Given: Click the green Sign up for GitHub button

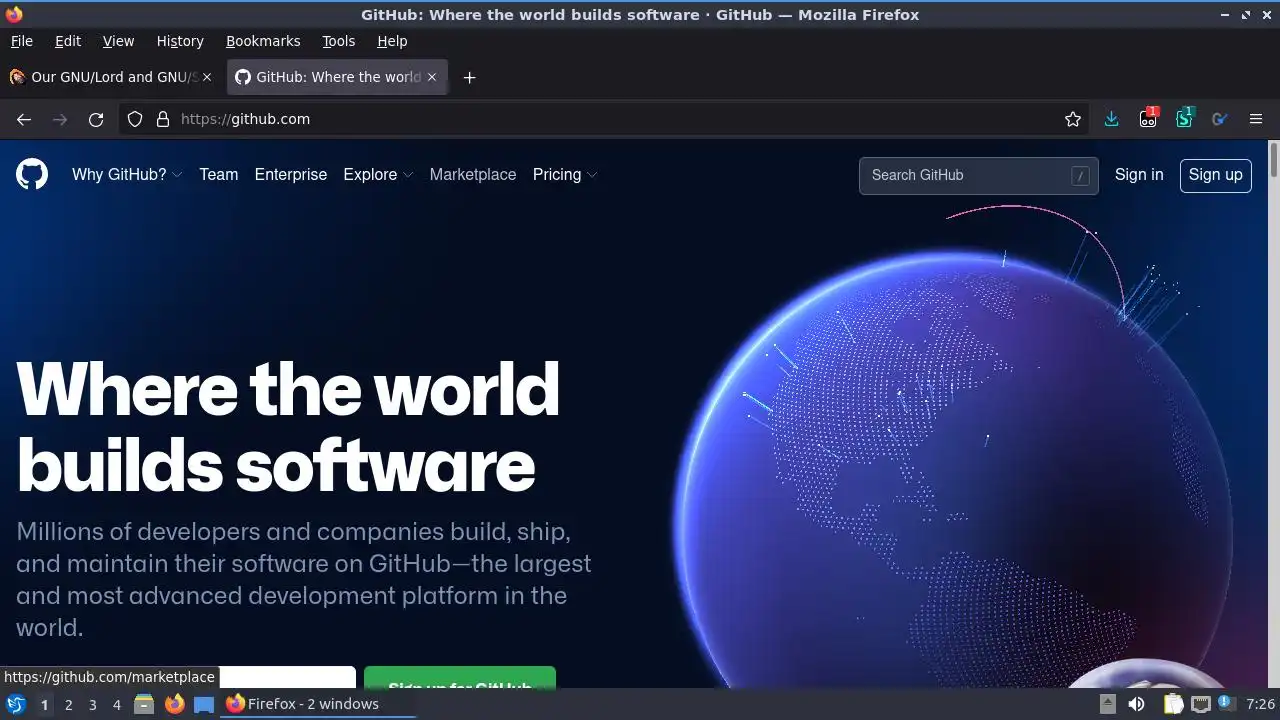Looking at the screenshot, I should (x=460, y=678).
